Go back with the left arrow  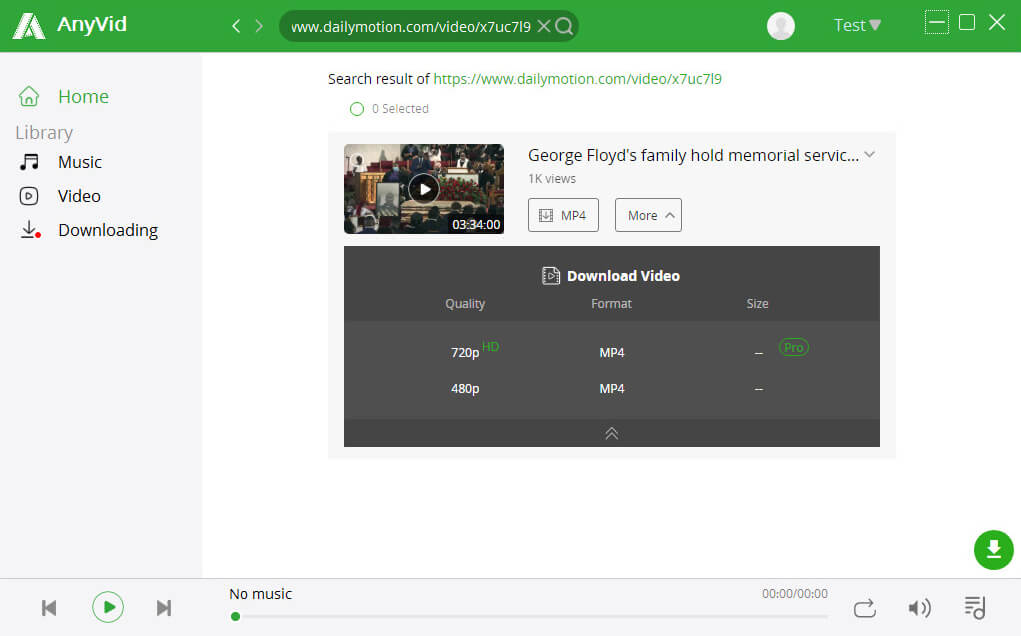coord(236,26)
